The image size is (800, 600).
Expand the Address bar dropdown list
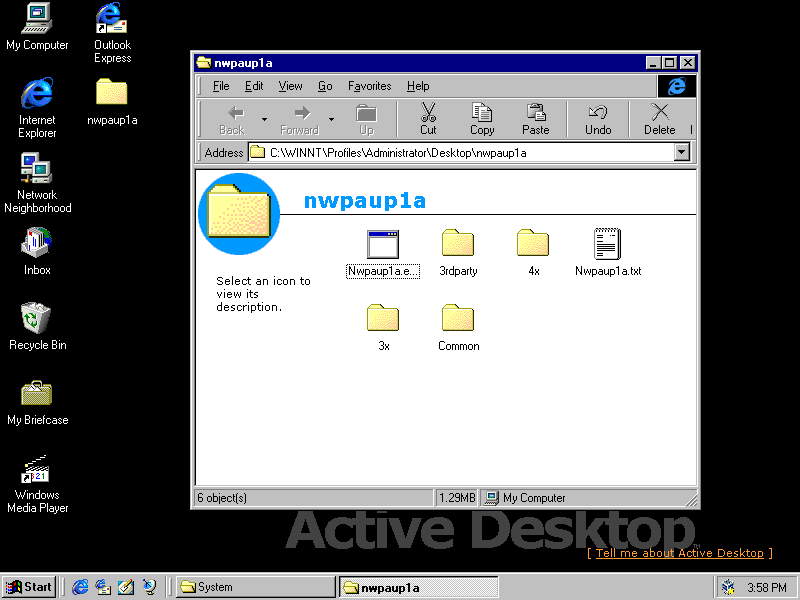[682, 152]
